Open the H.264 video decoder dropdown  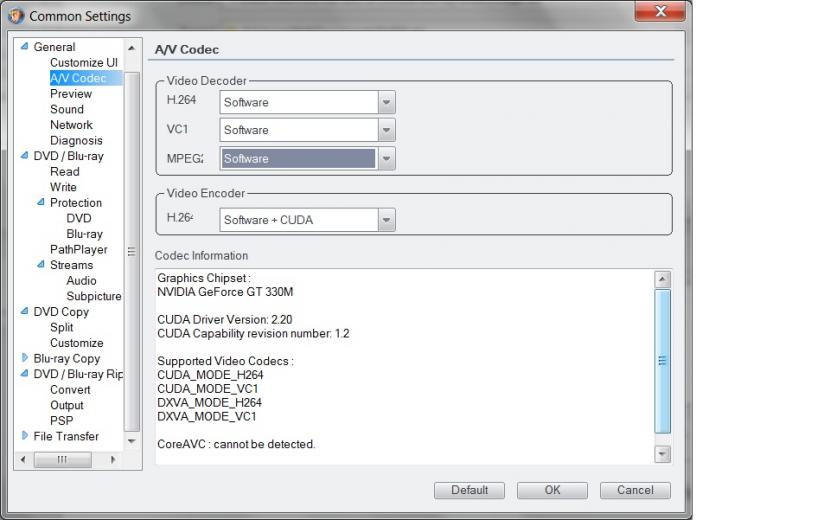[386, 102]
